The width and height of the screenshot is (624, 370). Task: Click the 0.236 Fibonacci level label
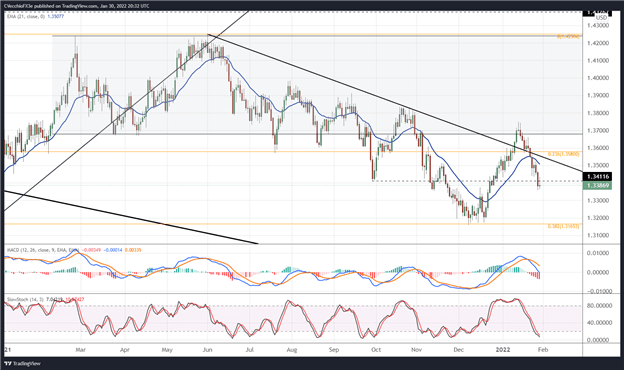tap(564, 154)
